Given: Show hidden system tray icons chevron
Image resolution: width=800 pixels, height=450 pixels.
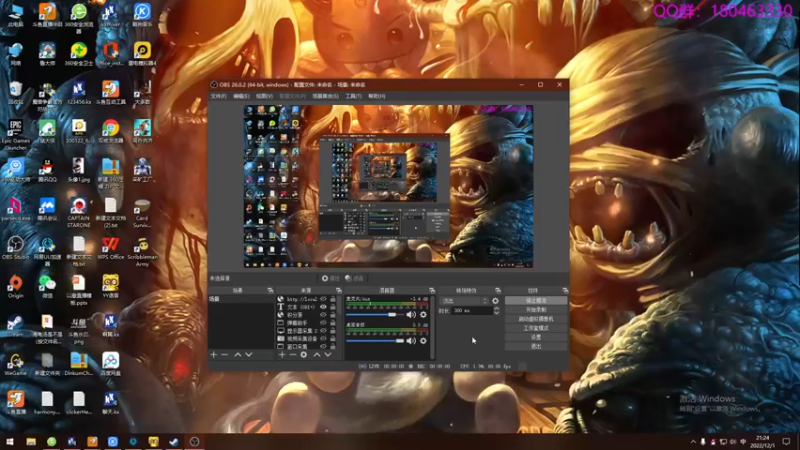Looking at the screenshot, I should [x=692, y=442].
